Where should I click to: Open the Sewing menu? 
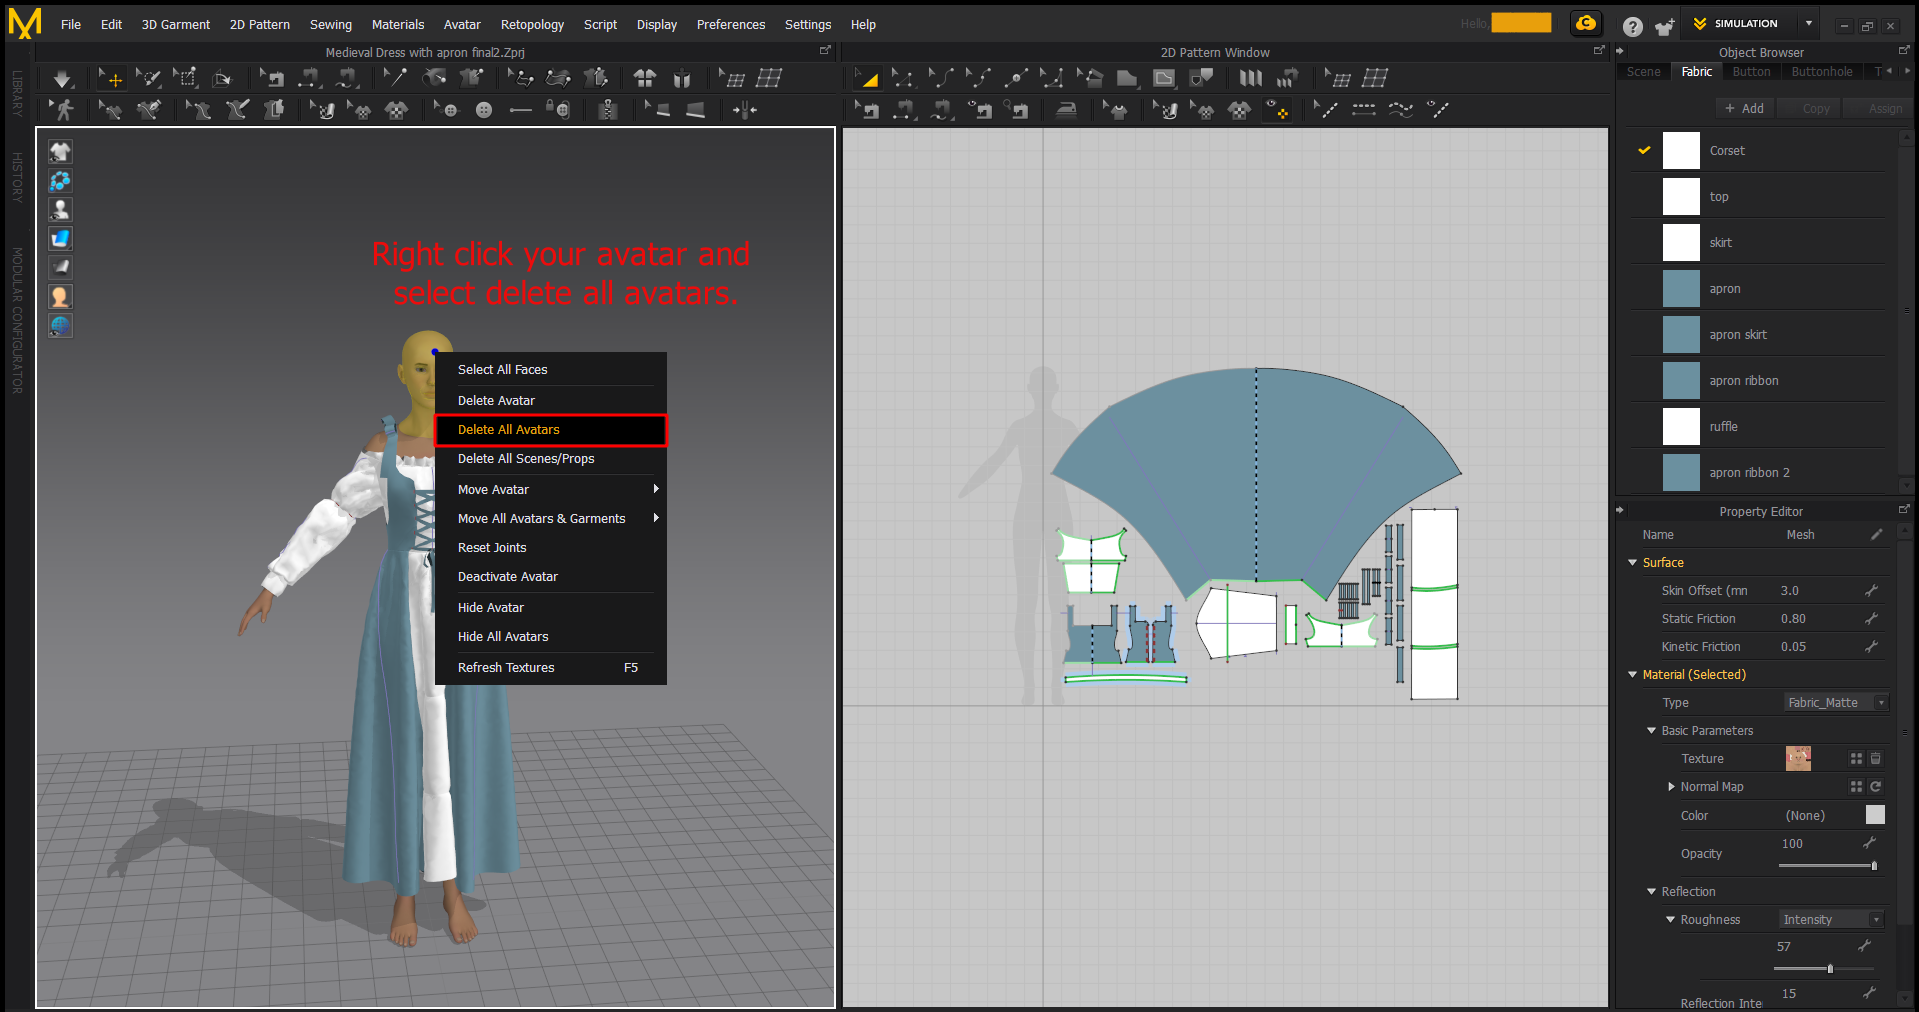coord(330,25)
